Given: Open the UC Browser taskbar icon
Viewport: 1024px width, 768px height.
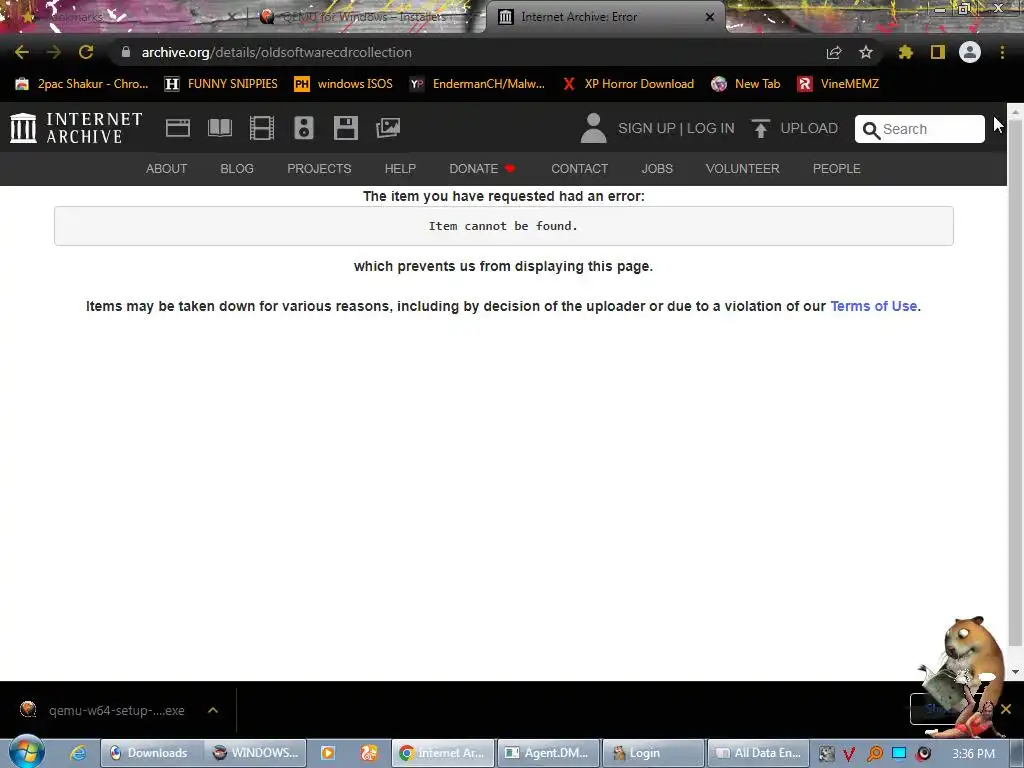Looking at the screenshot, I should click(369, 753).
